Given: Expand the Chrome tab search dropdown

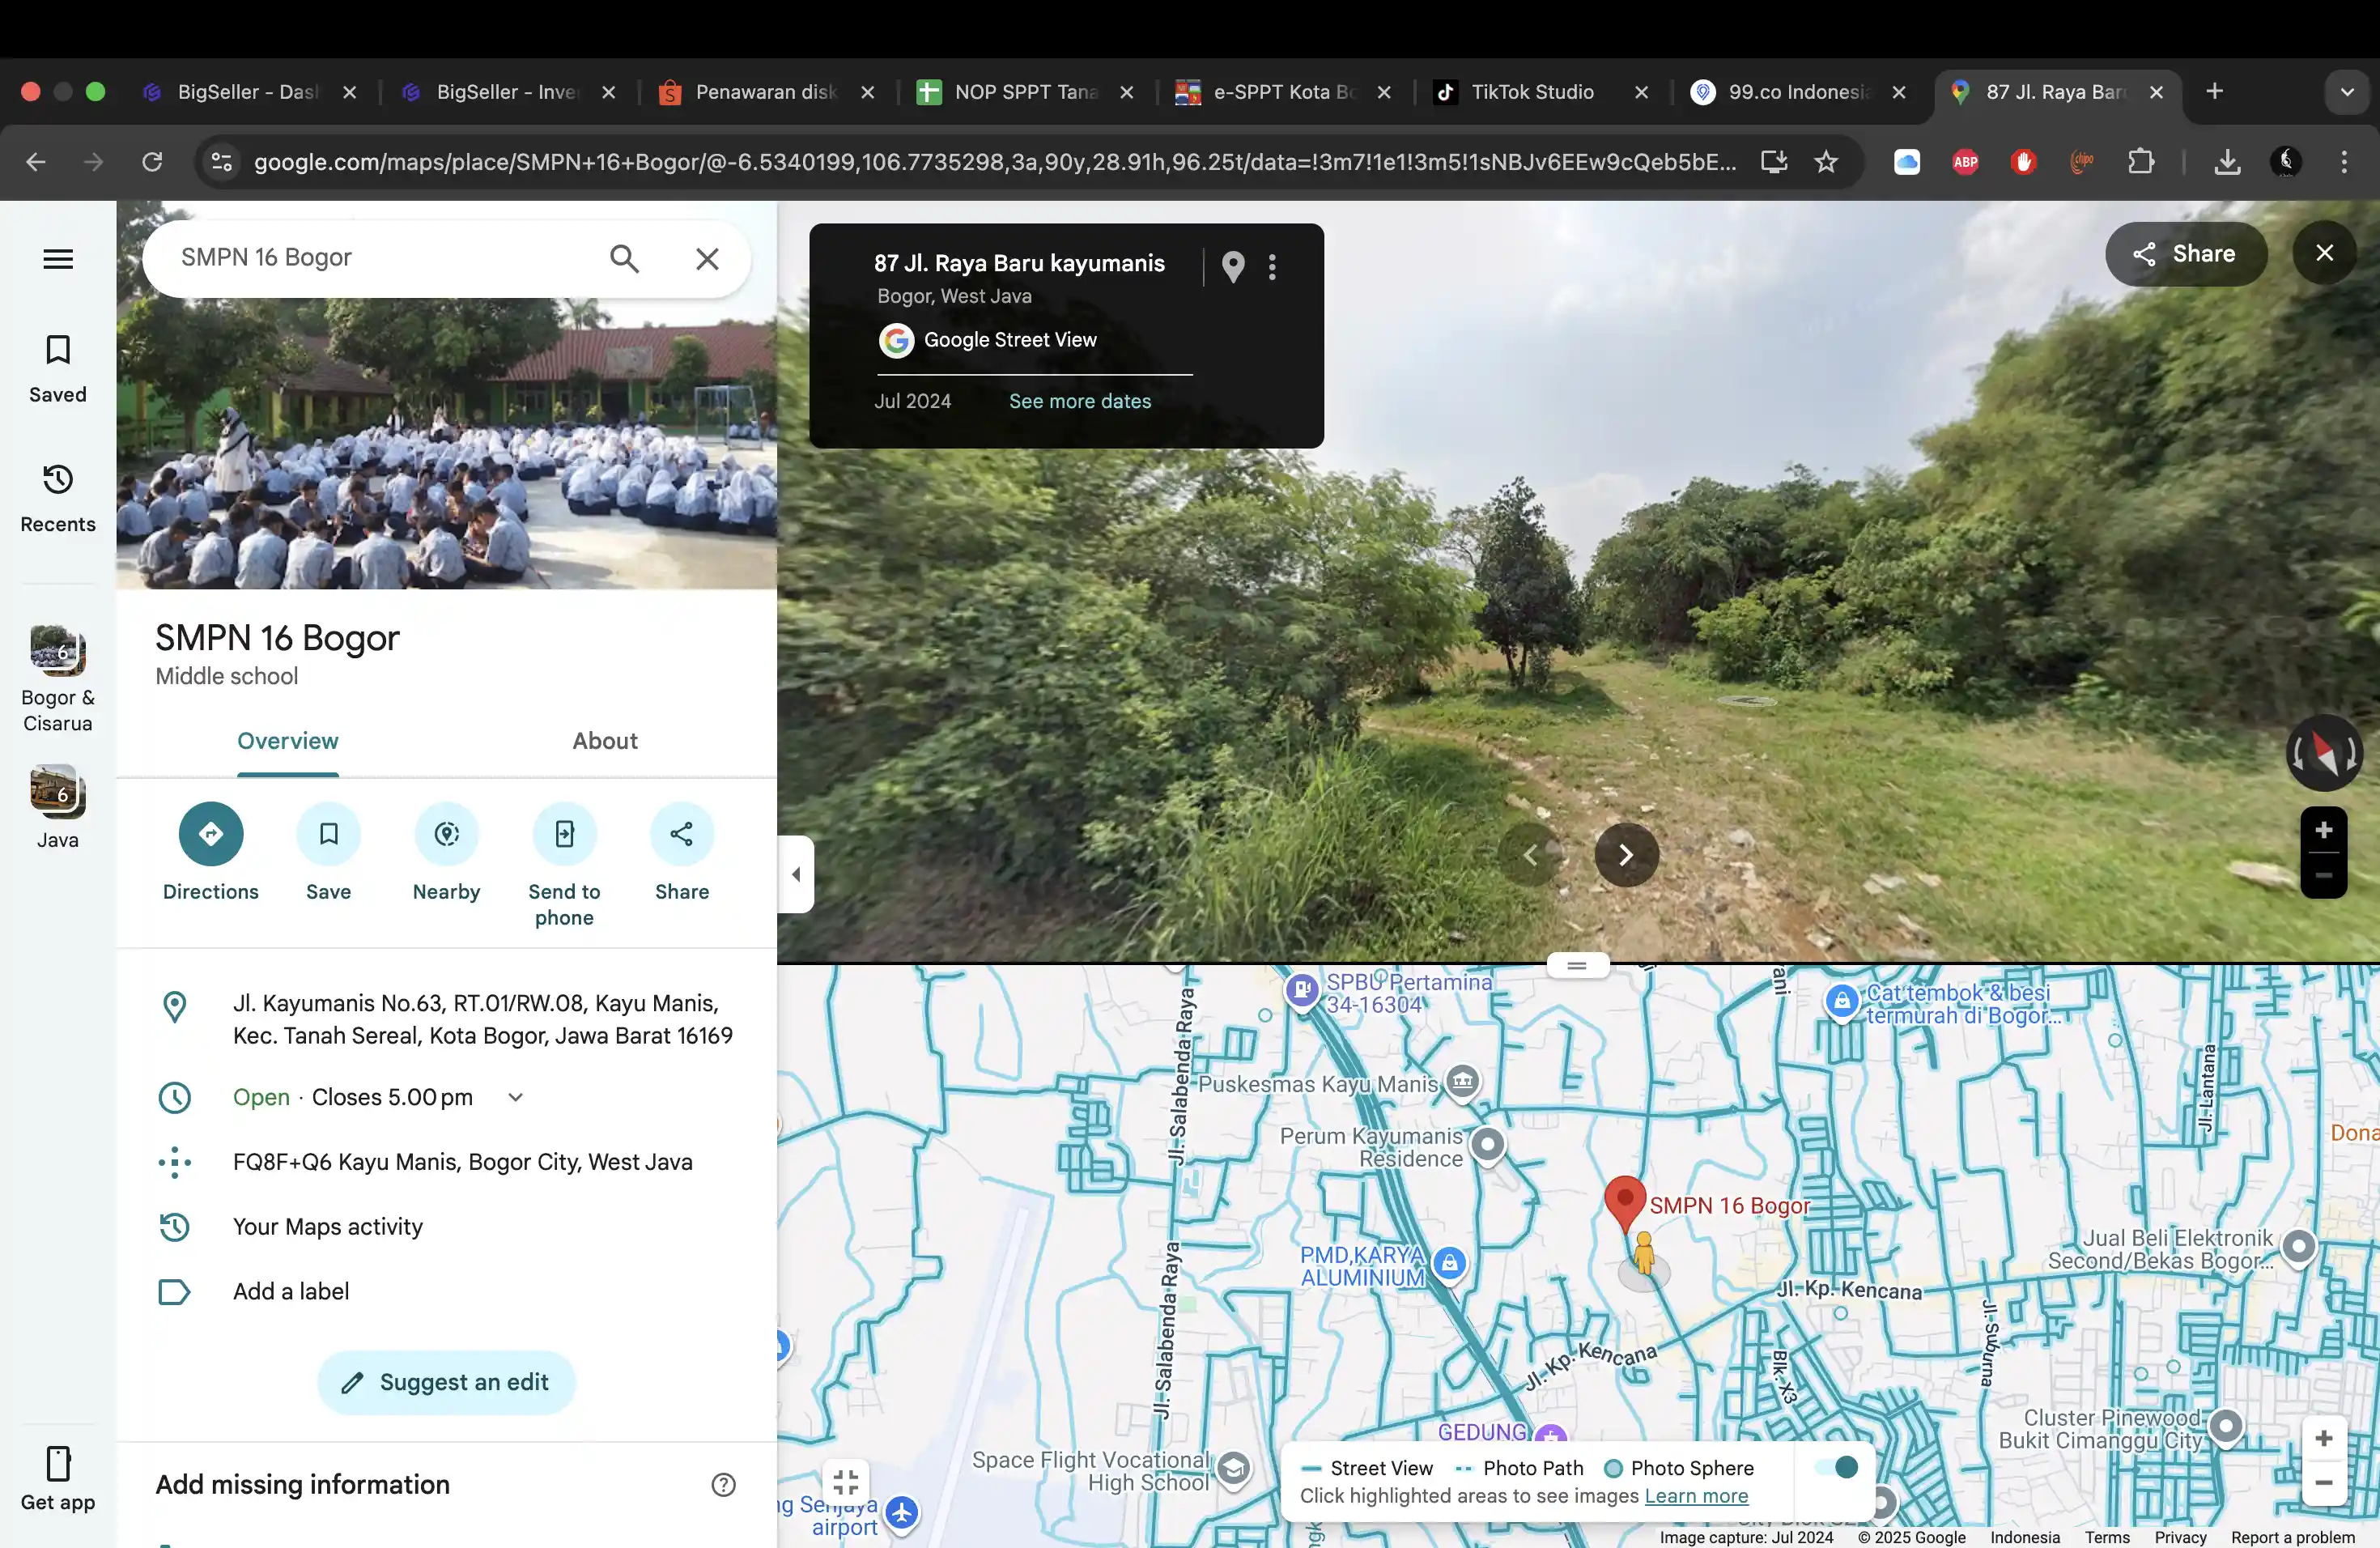Looking at the screenshot, I should [x=2347, y=92].
